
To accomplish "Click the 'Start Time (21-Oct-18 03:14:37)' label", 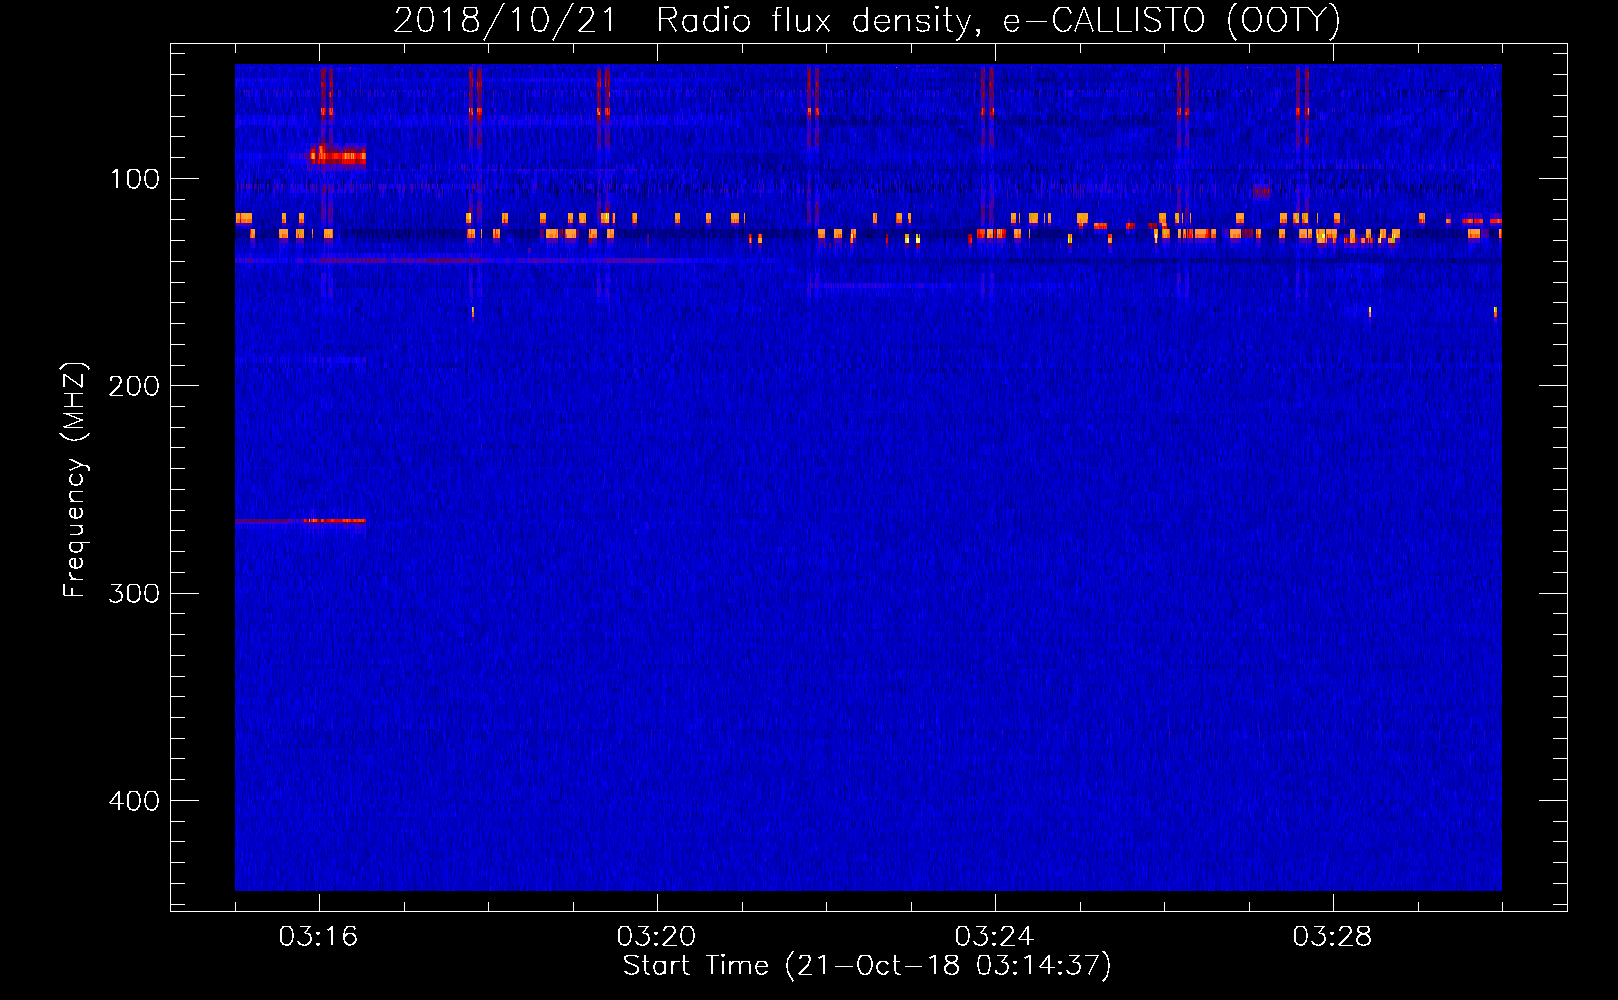I will (x=867, y=966).
